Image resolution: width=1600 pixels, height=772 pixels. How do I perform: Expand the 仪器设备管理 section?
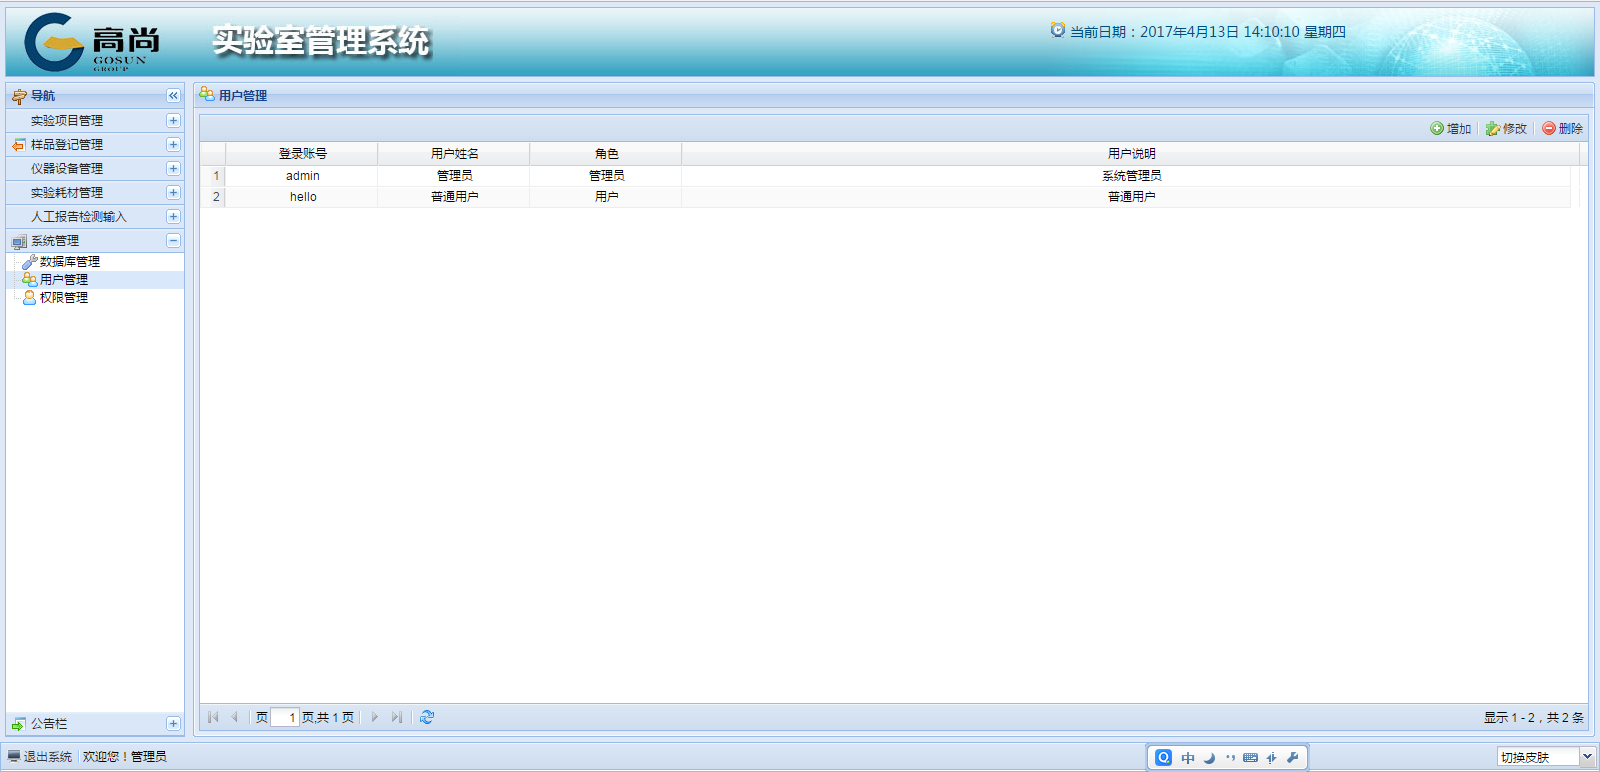tap(173, 169)
